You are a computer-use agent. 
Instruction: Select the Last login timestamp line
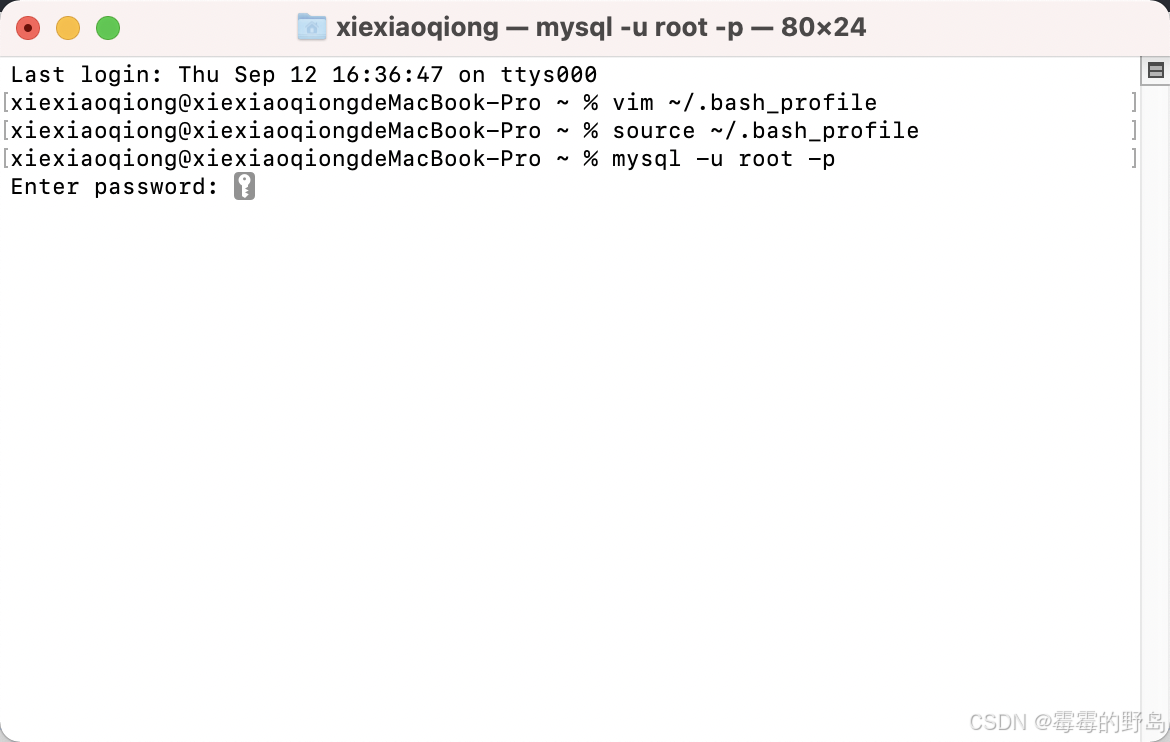pyautogui.click(x=300, y=74)
